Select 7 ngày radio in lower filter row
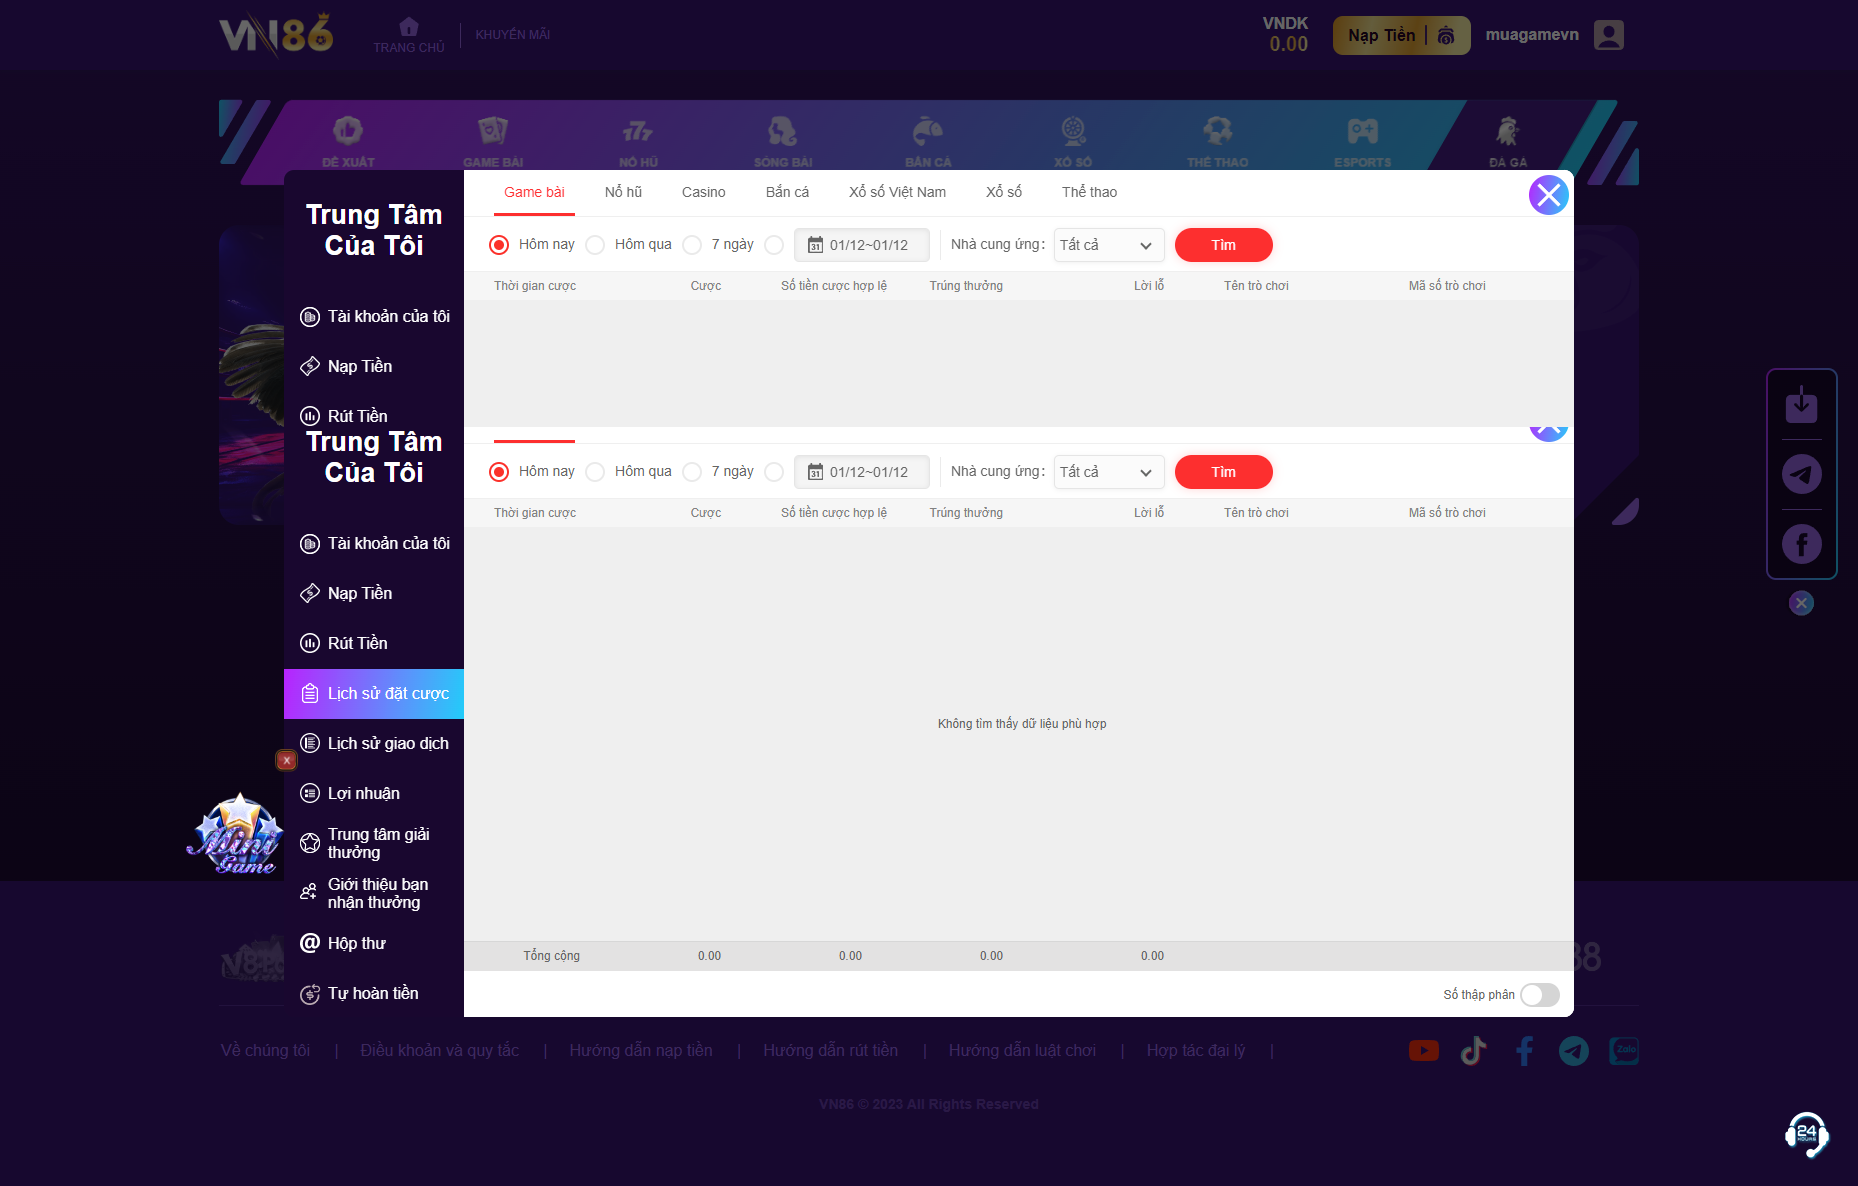This screenshot has height=1186, width=1858. point(692,472)
